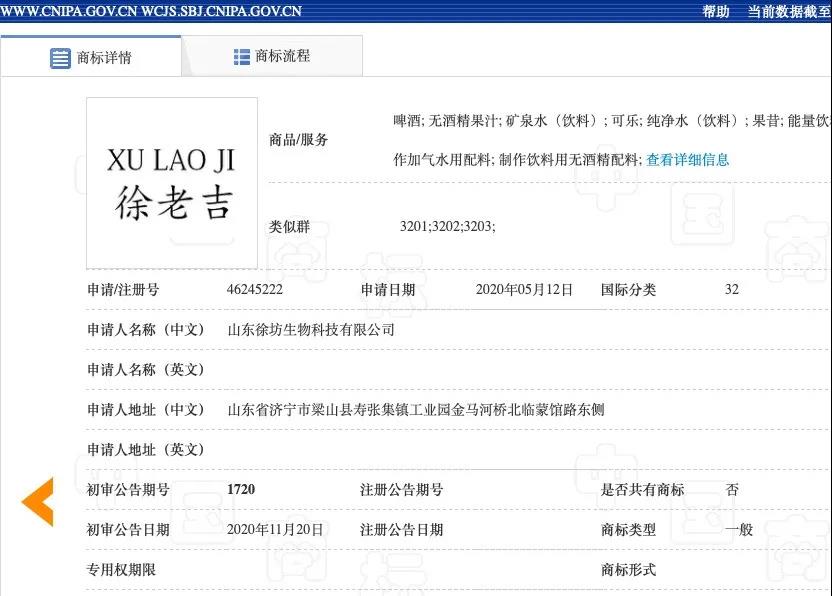Select application date 2020年05月12日
The width and height of the screenshot is (832, 596).
pyautogui.click(x=524, y=290)
